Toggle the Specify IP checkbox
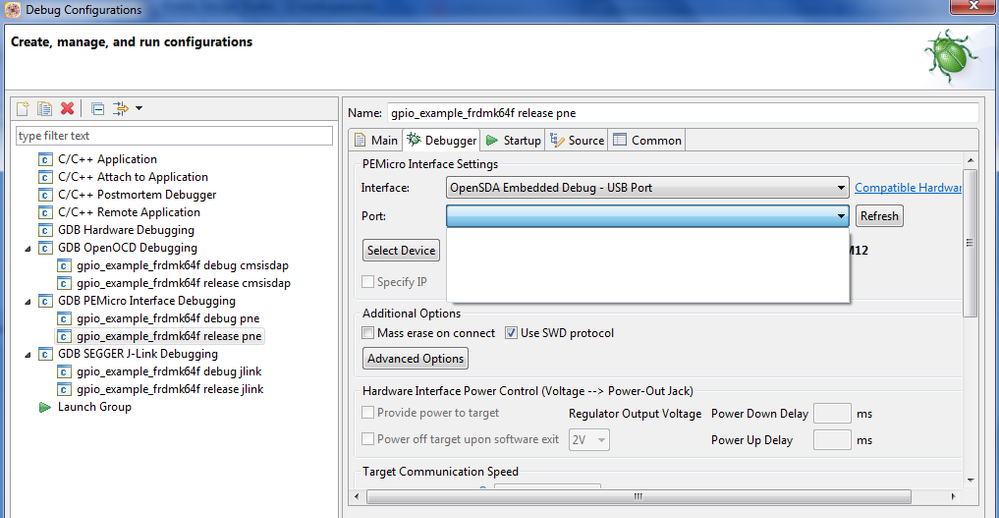 [368, 282]
